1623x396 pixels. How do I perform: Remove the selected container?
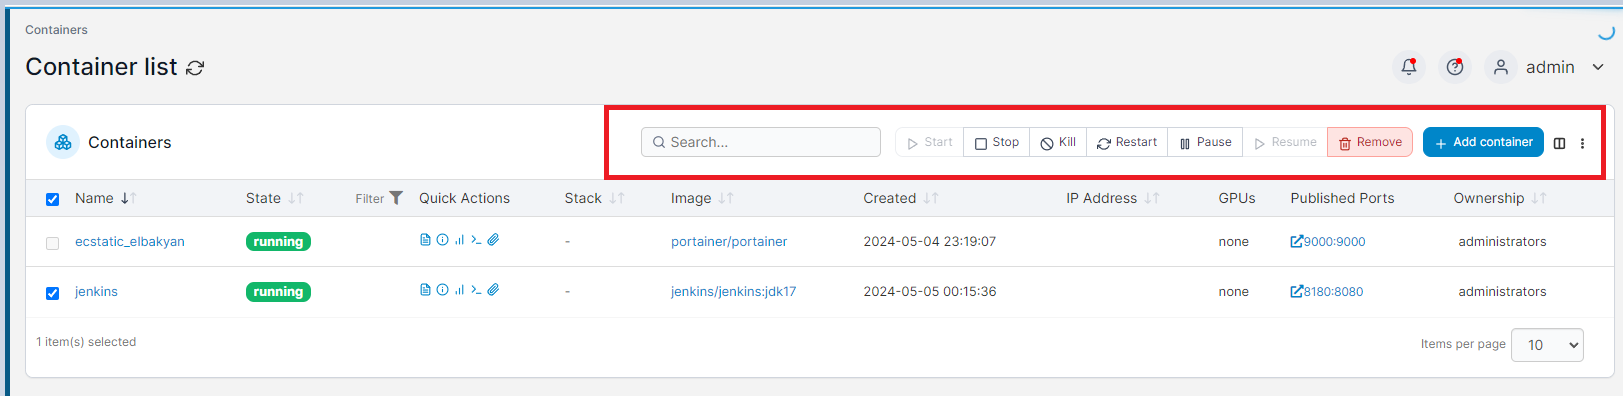click(x=1370, y=142)
